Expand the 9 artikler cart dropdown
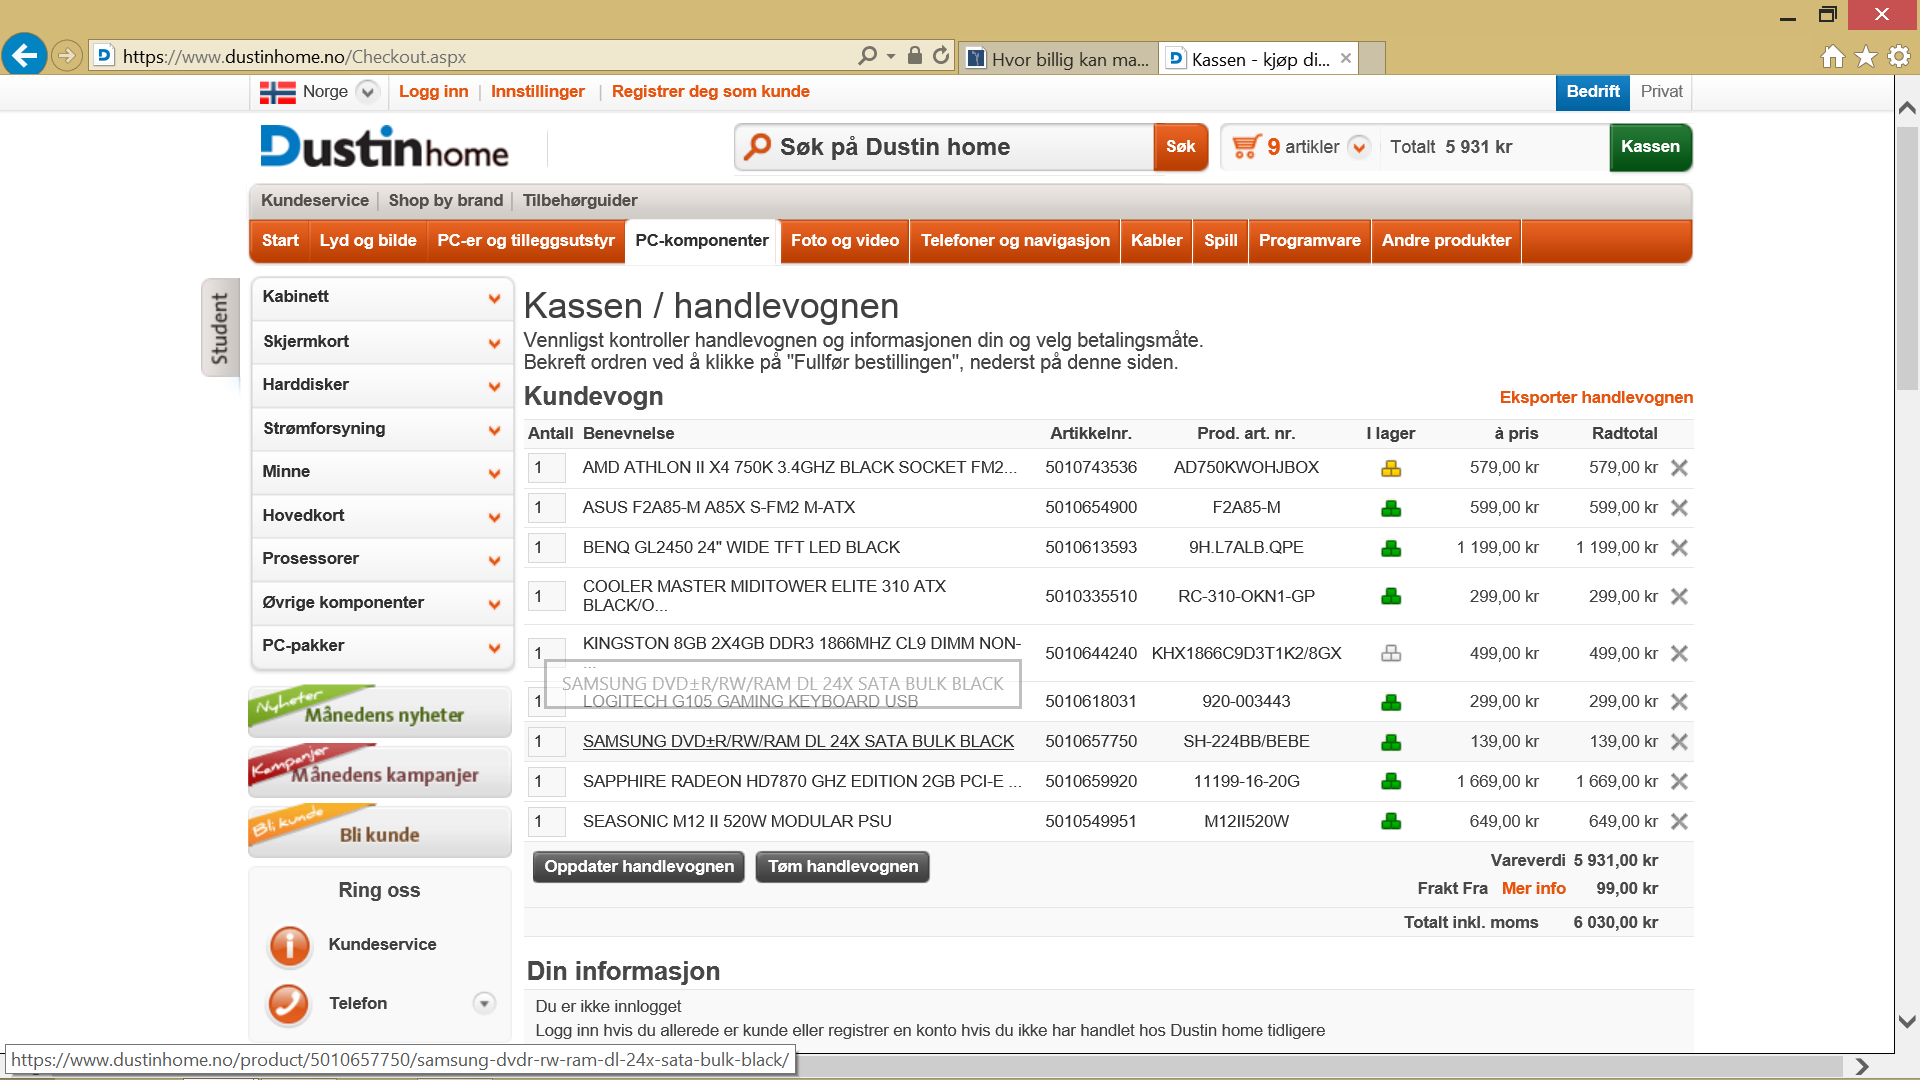The height and width of the screenshot is (1080, 1920). pos(1358,147)
